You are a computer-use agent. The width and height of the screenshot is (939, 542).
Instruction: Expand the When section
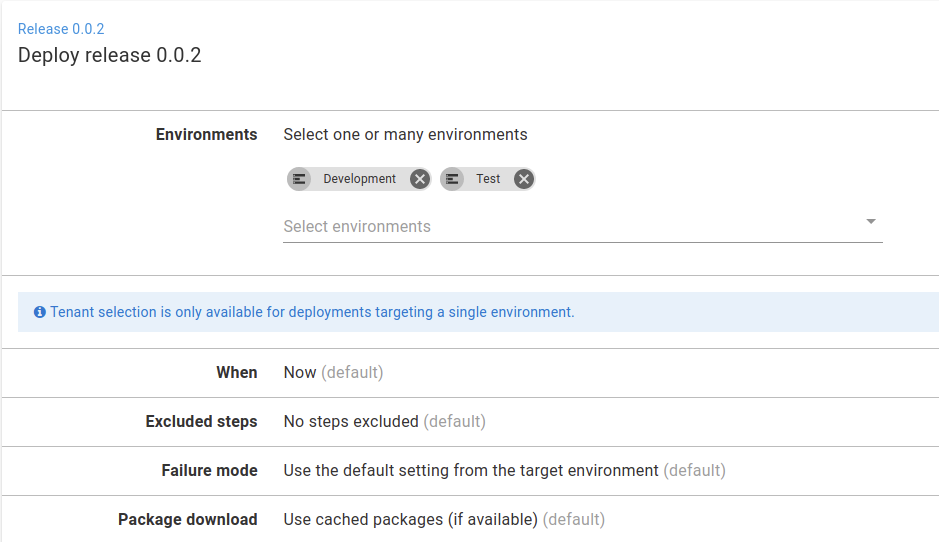click(470, 373)
